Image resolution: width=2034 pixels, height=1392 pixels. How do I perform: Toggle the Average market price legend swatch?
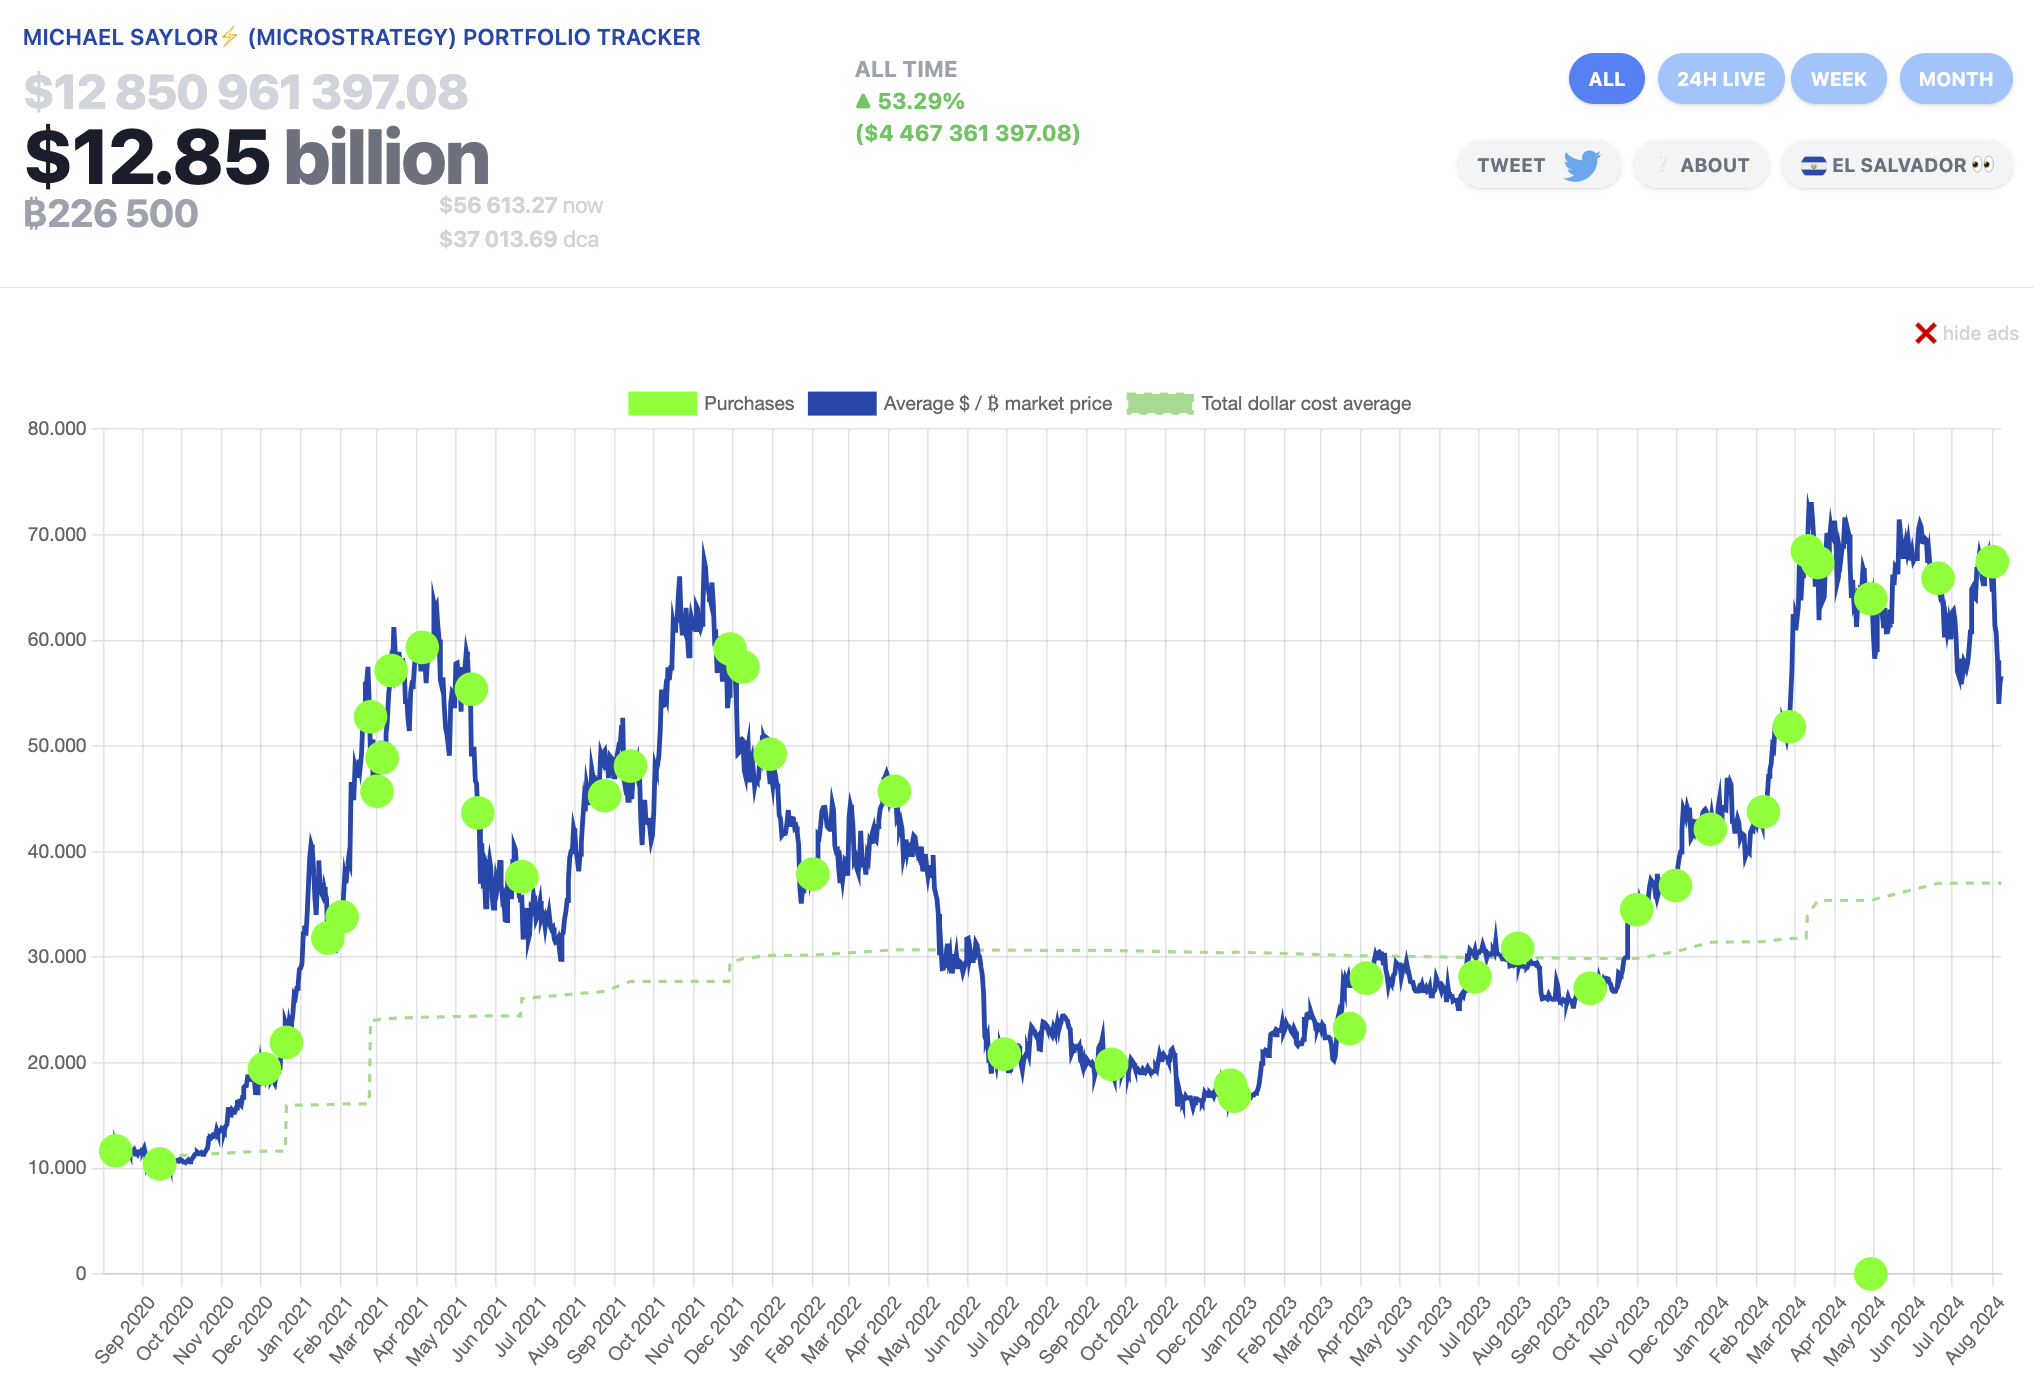coord(842,403)
